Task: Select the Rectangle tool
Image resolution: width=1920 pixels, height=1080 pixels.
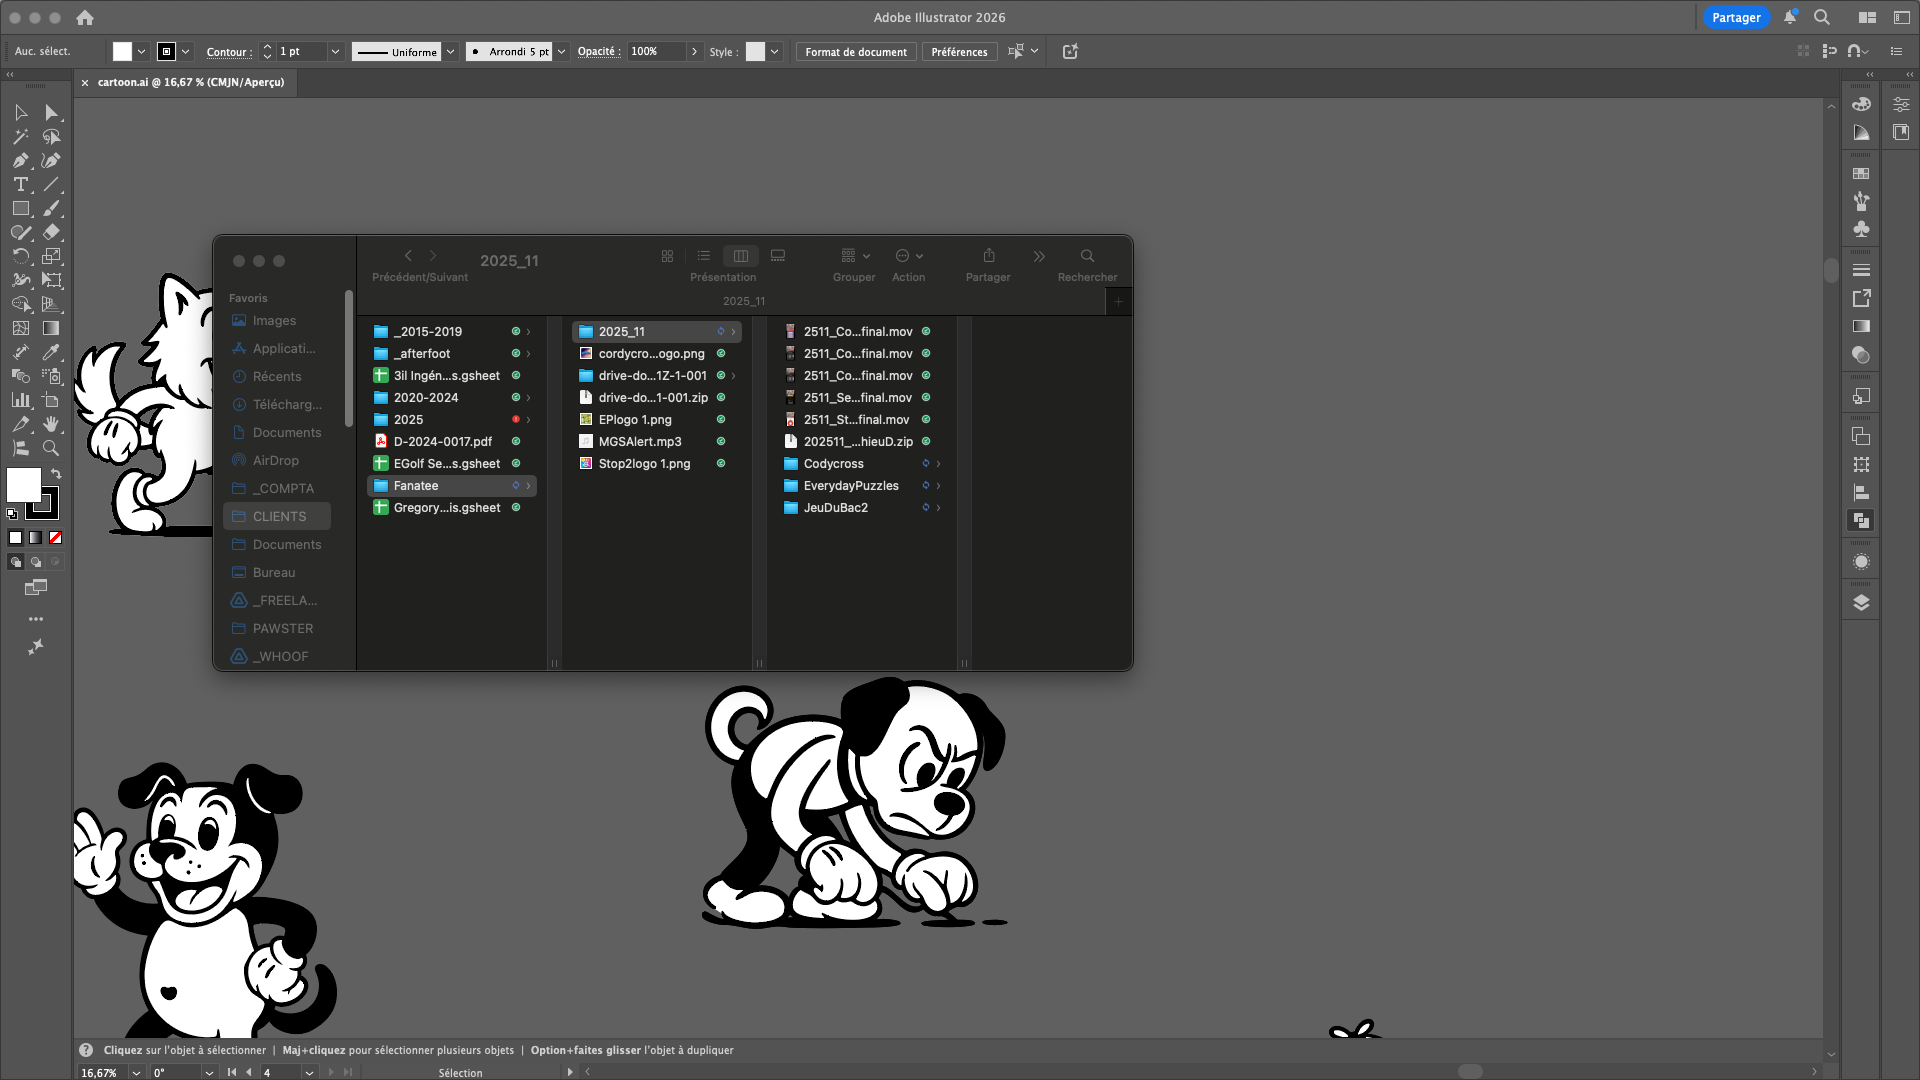Action: point(20,209)
